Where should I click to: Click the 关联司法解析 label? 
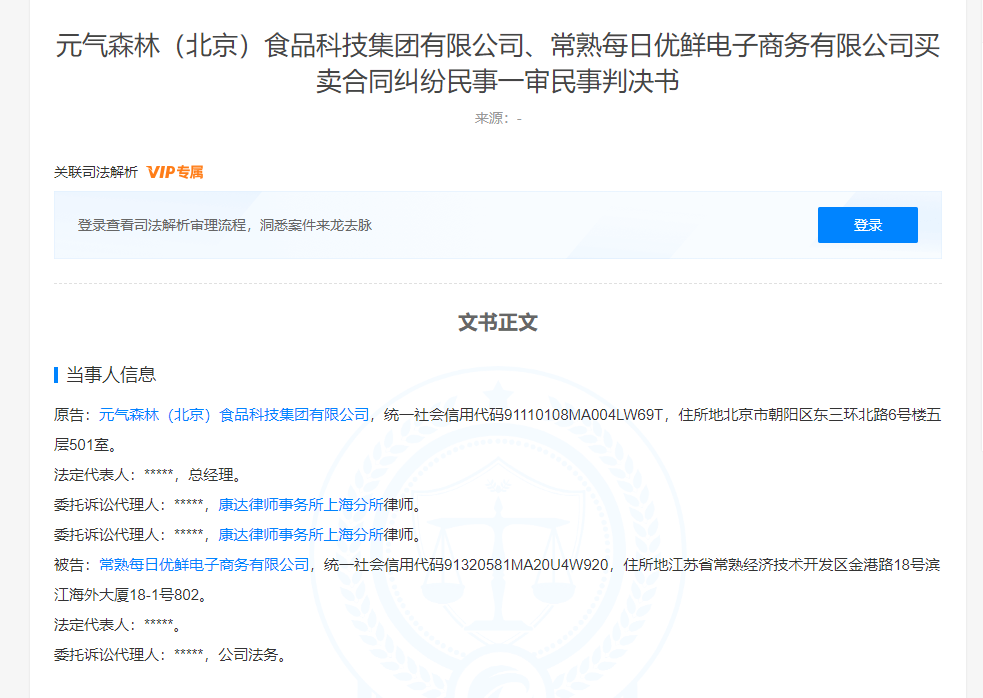click(x=96, y=172)
